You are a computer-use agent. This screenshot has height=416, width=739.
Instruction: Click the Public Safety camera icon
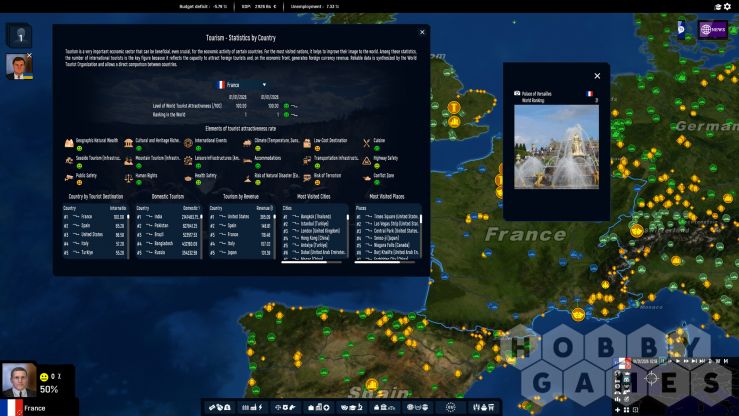69,178
